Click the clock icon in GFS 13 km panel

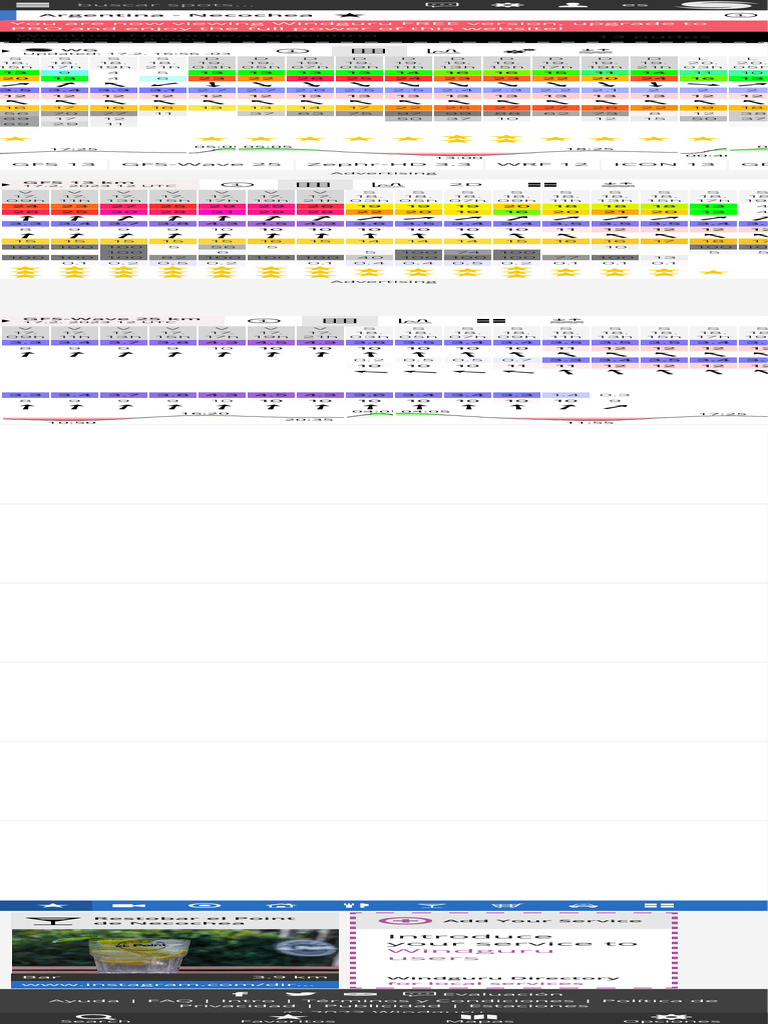[238, 185]
